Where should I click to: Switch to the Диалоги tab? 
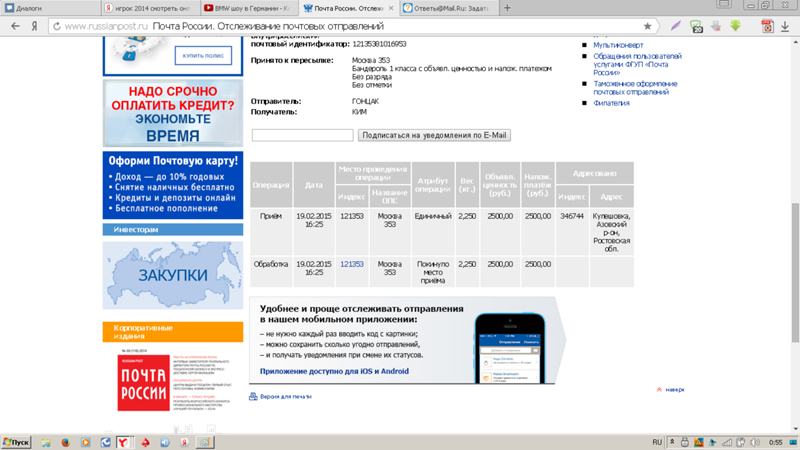tap(50, 8)
